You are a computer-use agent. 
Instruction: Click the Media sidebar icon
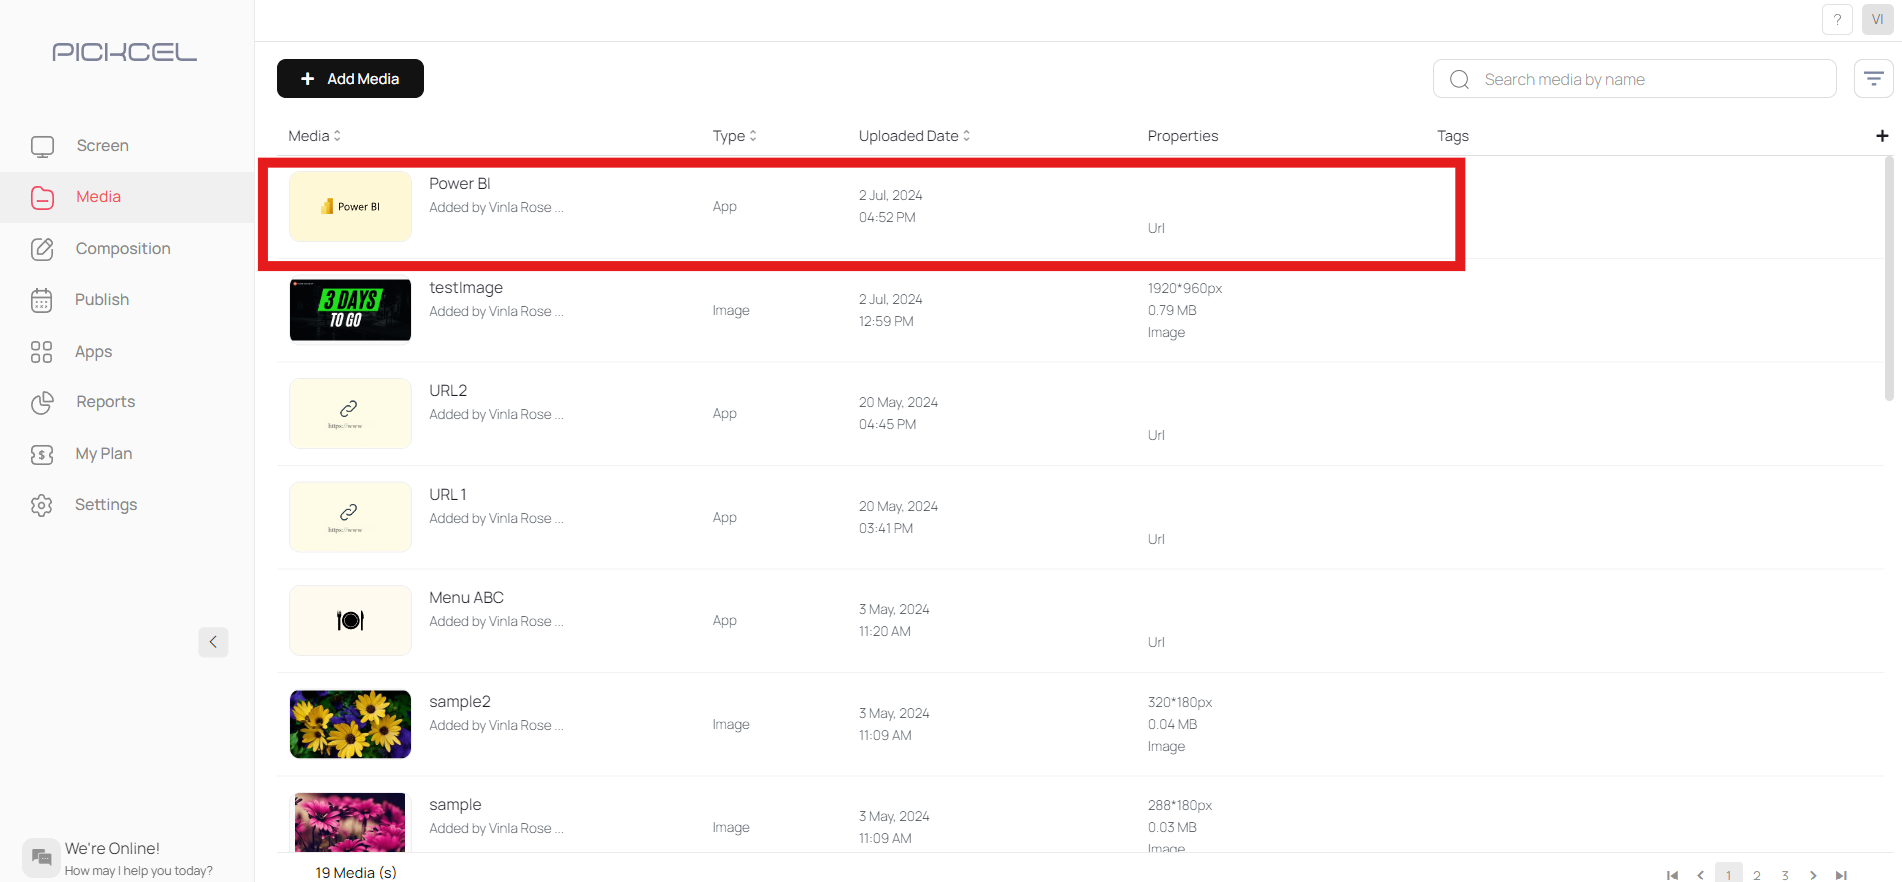(42, 198)
